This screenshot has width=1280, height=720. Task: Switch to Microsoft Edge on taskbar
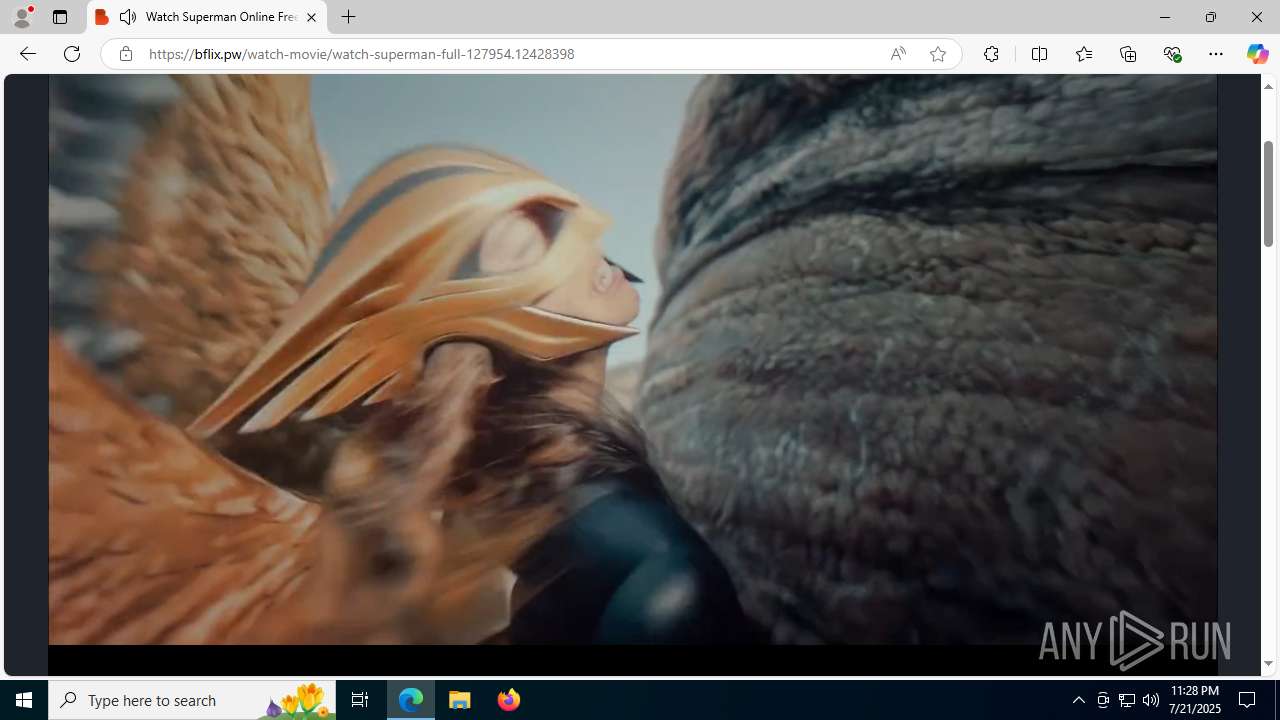411,700
